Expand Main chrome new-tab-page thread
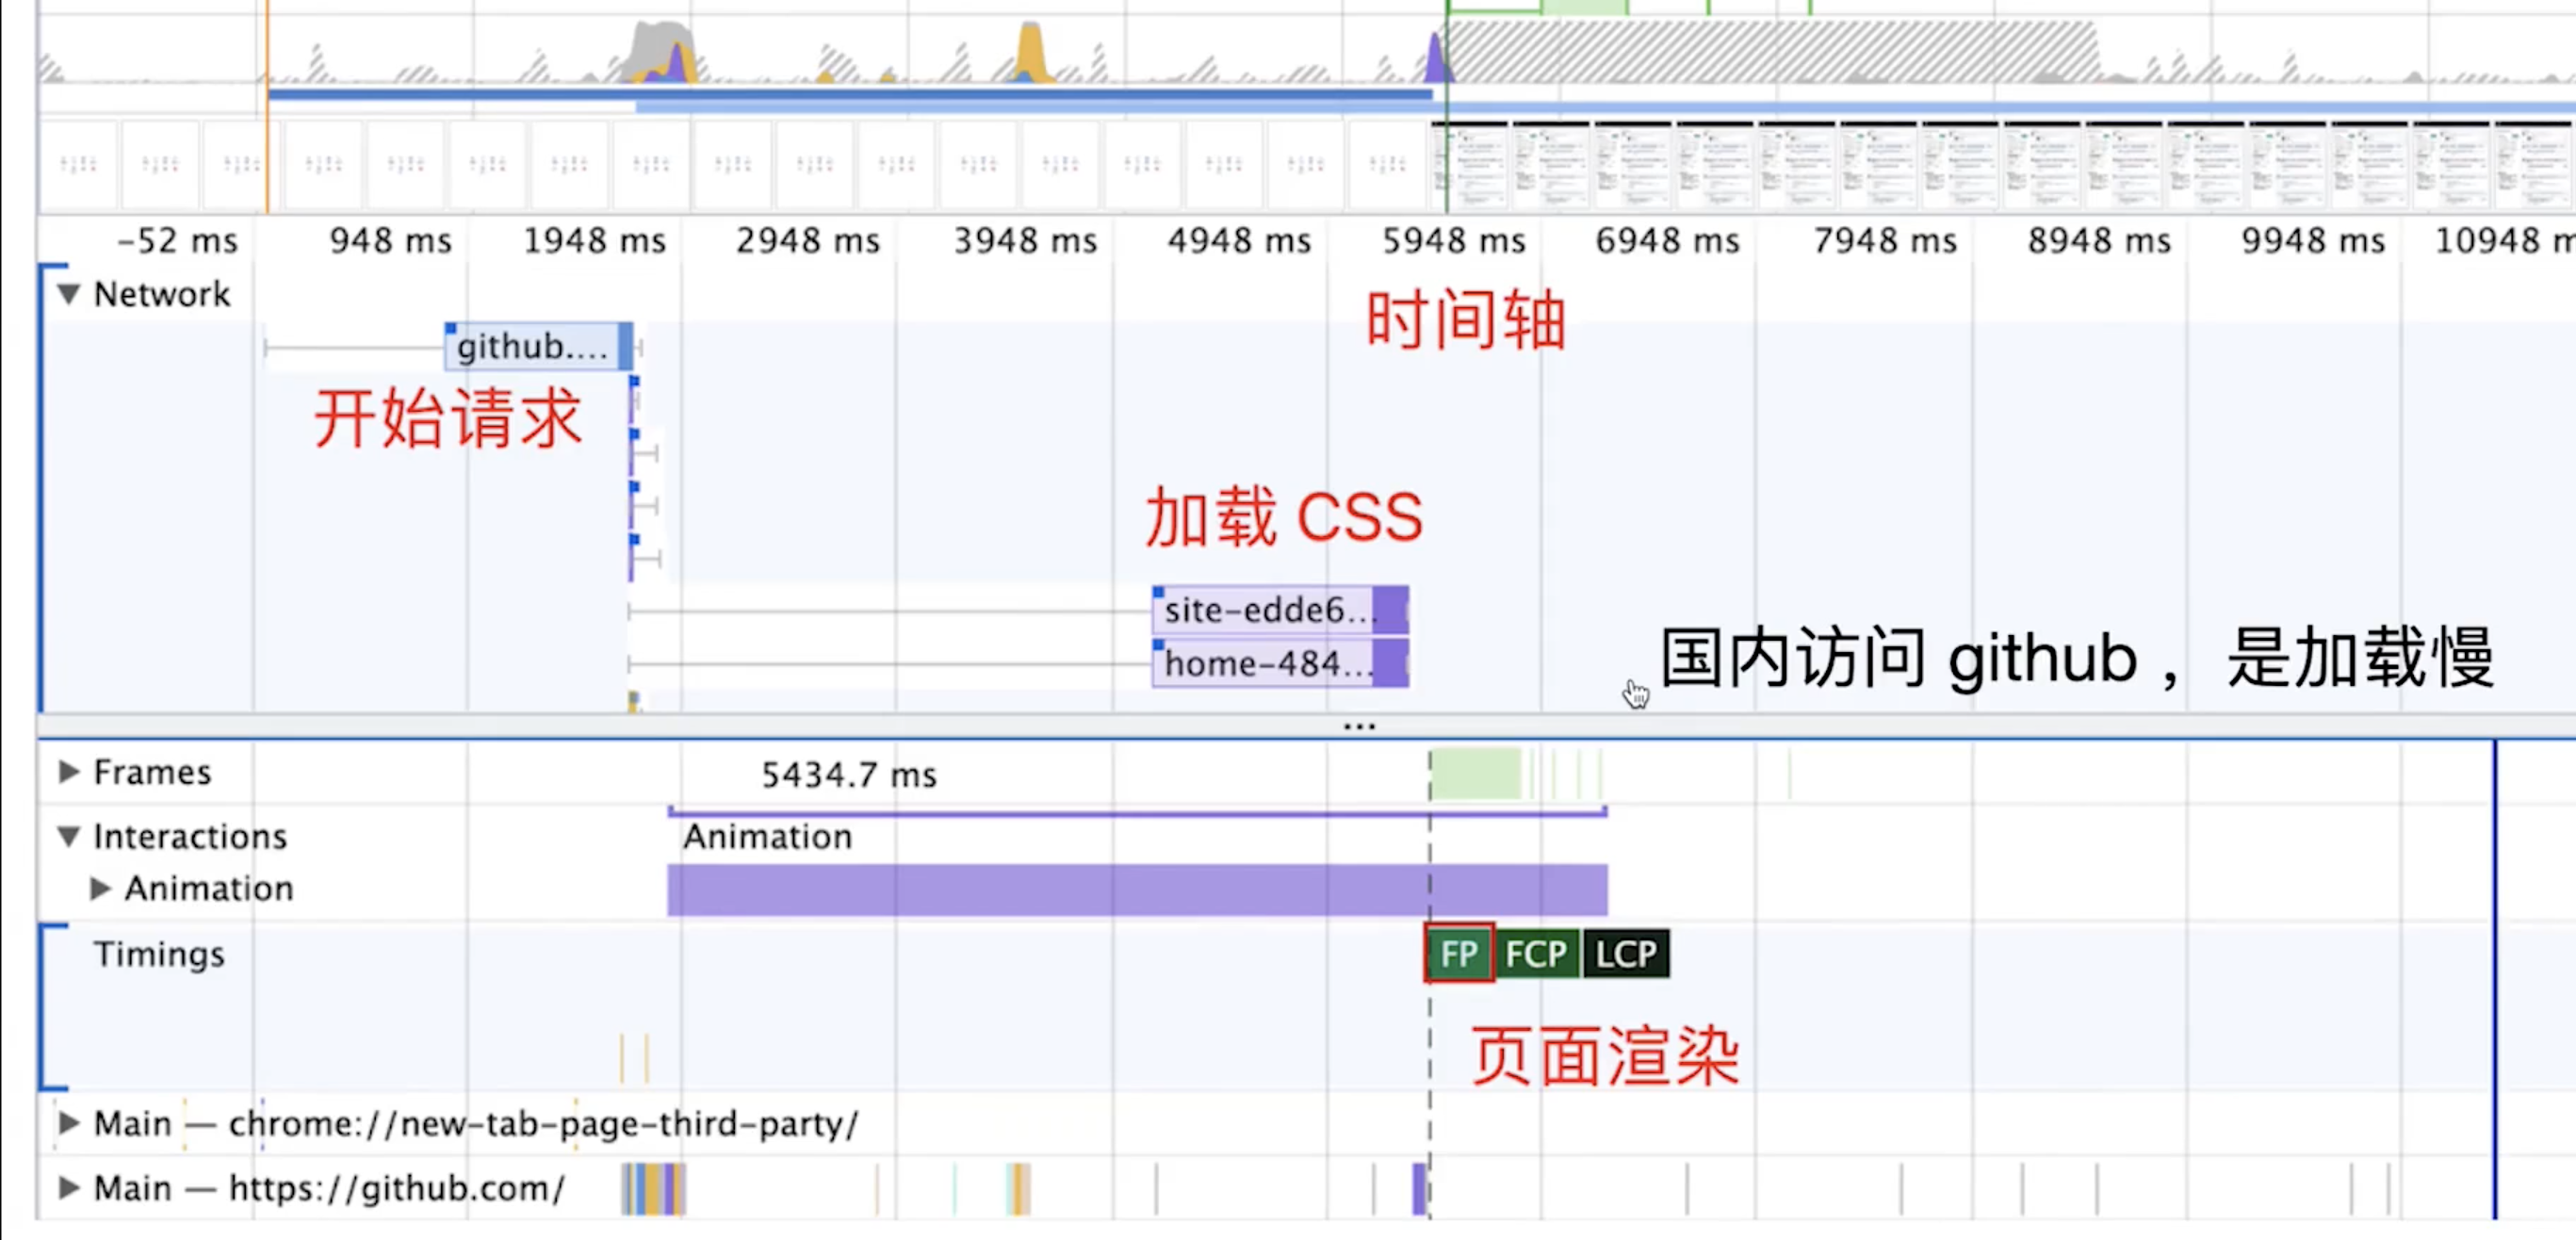The height and width of the screenshot is (1240, 2576). (68, 1123)
